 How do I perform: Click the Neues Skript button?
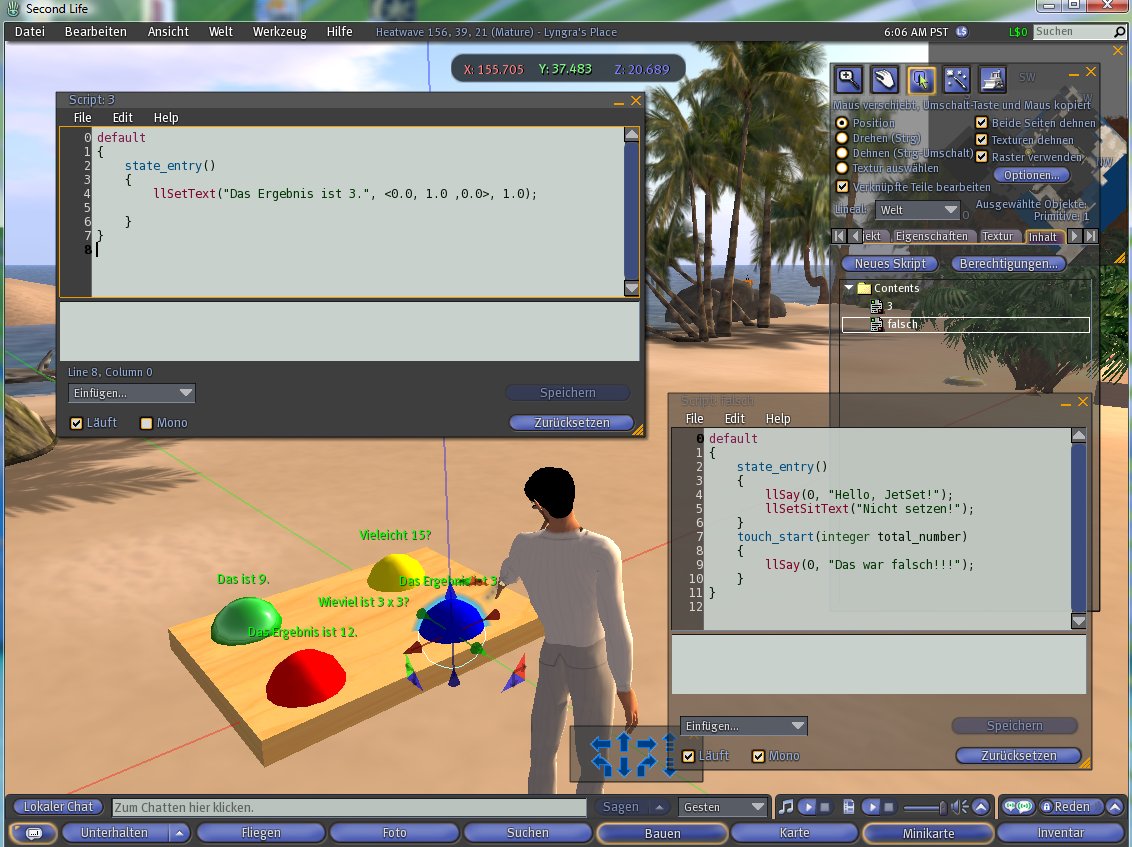(x=889, y=264)
